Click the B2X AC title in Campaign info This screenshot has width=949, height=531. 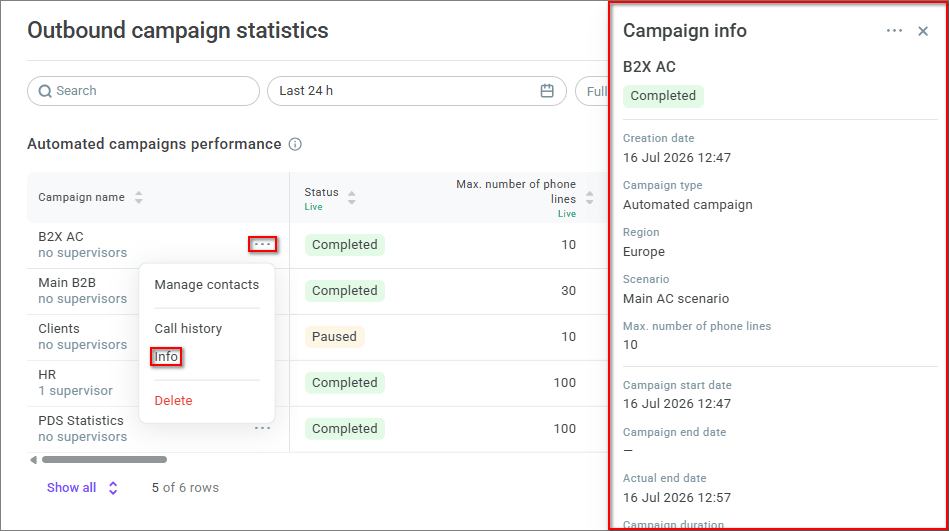pyautogui.click(x=649, y=67)
